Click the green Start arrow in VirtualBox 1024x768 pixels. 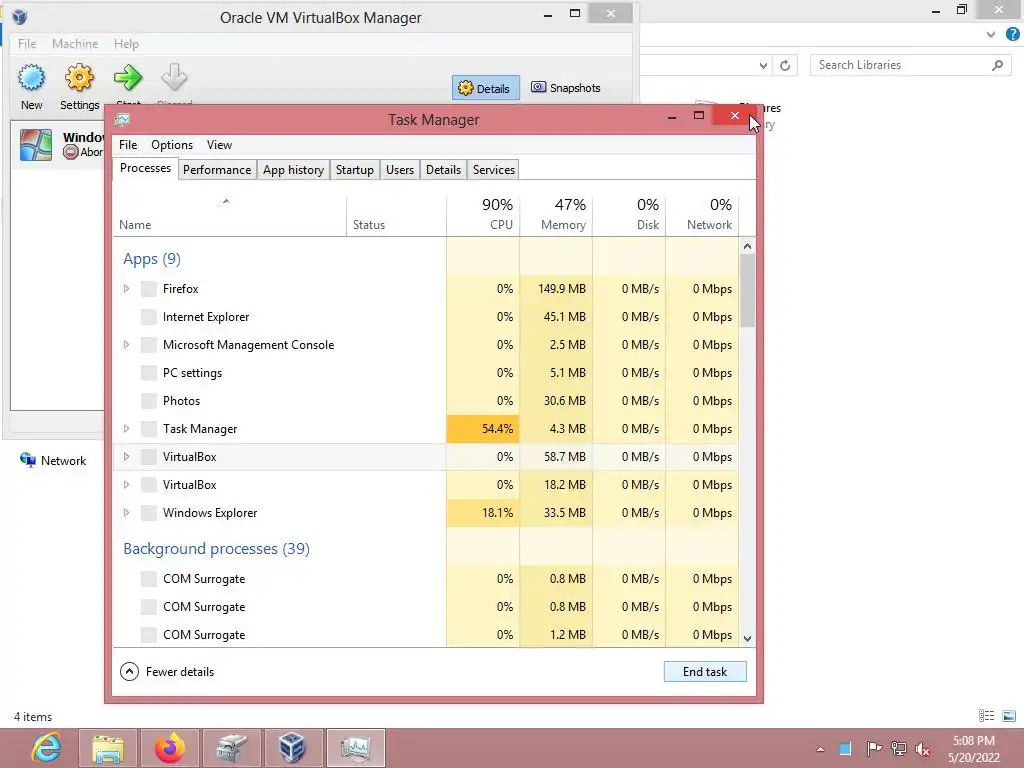pos(128,78)
